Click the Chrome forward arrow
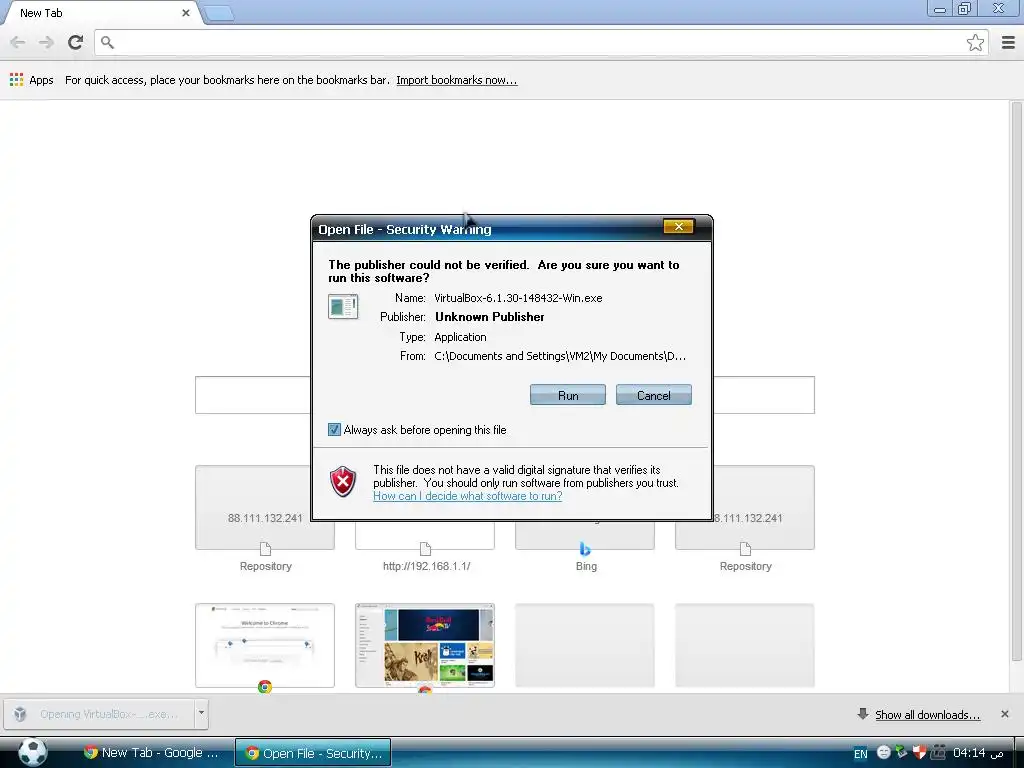Image resolution: width=1024 pixels, height=768 pixels. pyautogui.click(x=46, y=42)
